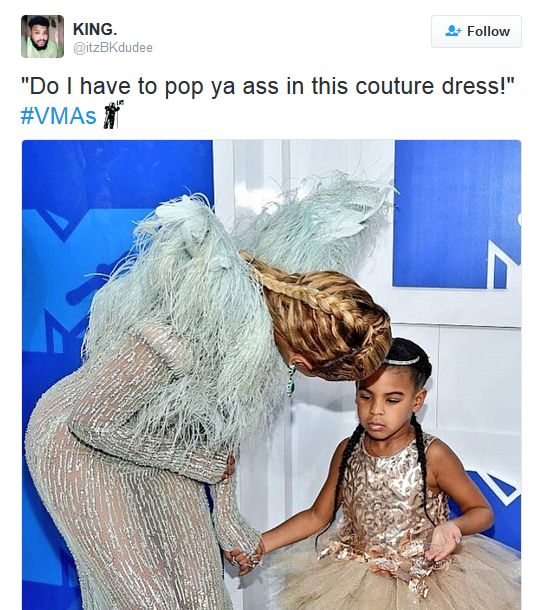The height and width of the screenshot is (610, 544).
Task: Click the KING. profile avatar picture
Action: coord(42,37)
